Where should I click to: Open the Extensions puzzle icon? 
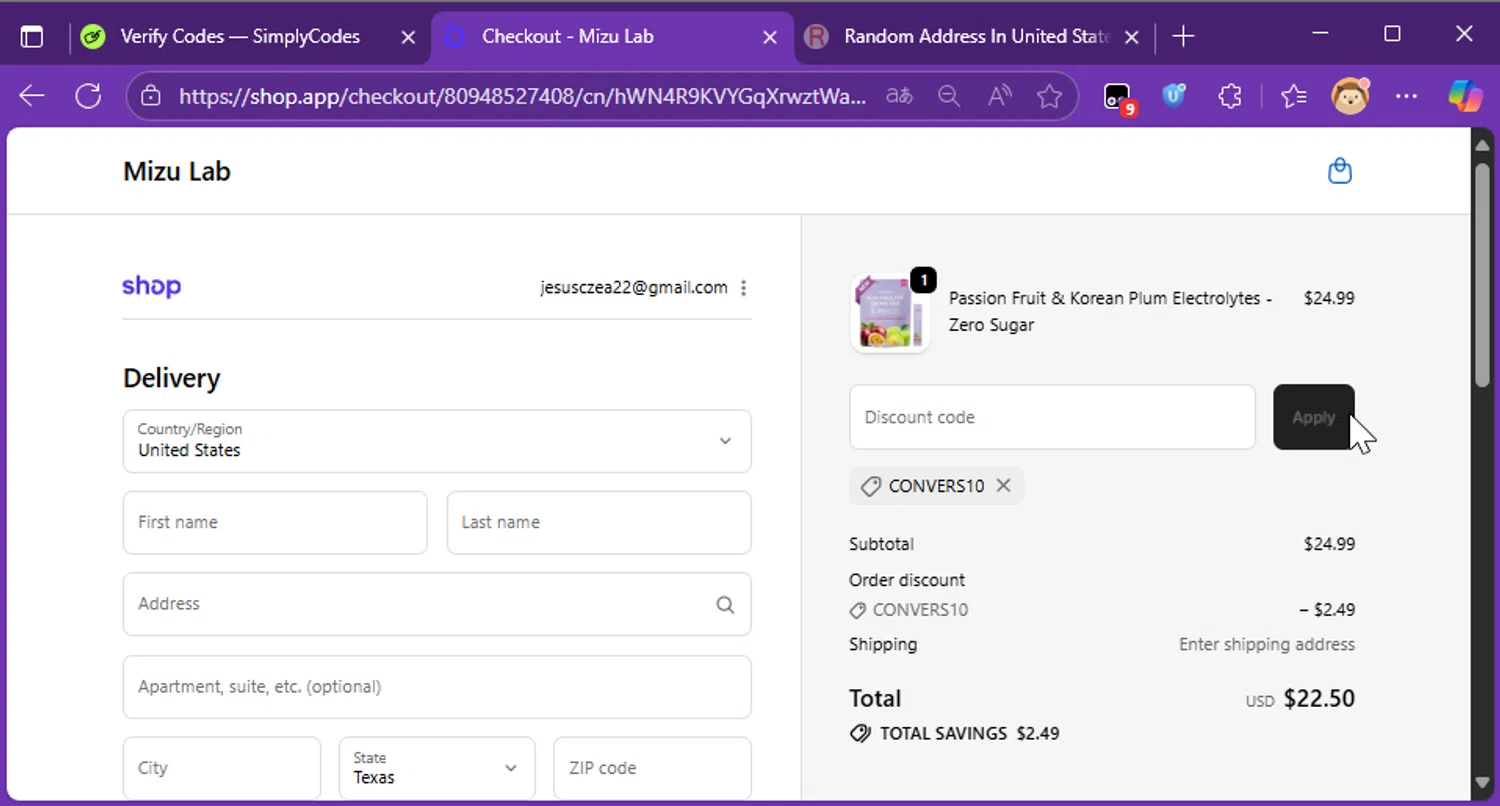(1230, 96)
